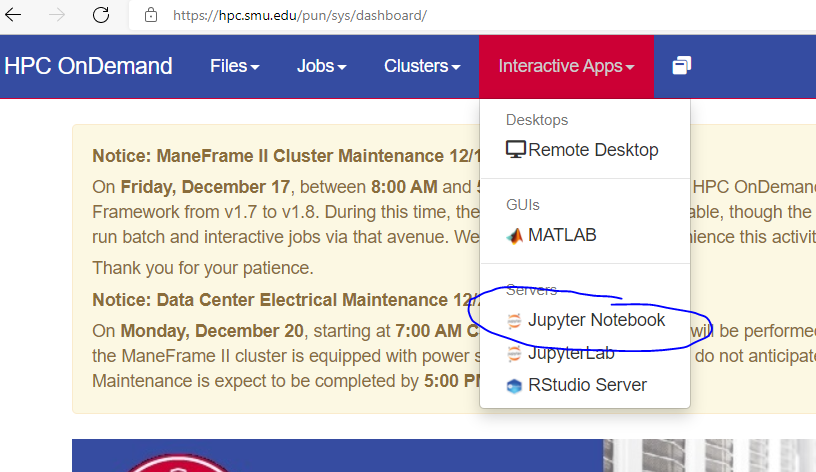Click the ManeFrame II Cluster Maintenance notice heading
This screenshot has height=472, width=816.
[x=286, y=156]
